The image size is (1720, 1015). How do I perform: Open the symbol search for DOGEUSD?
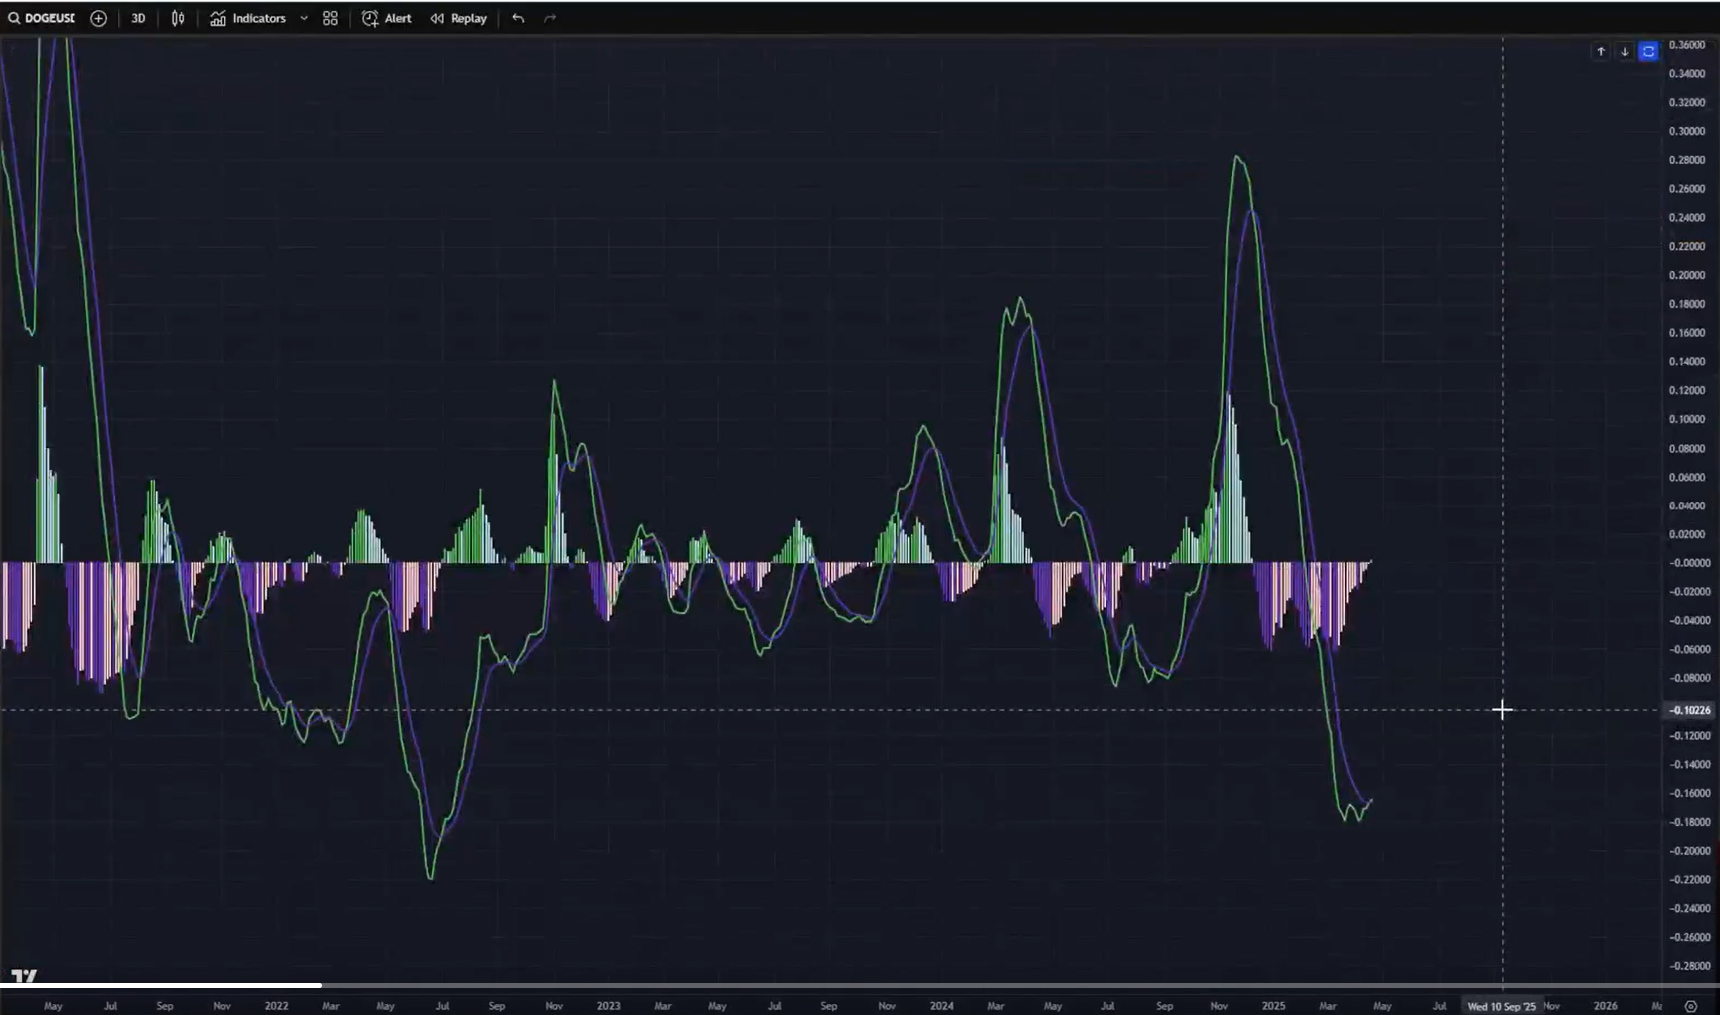click(x=42, y=17)
